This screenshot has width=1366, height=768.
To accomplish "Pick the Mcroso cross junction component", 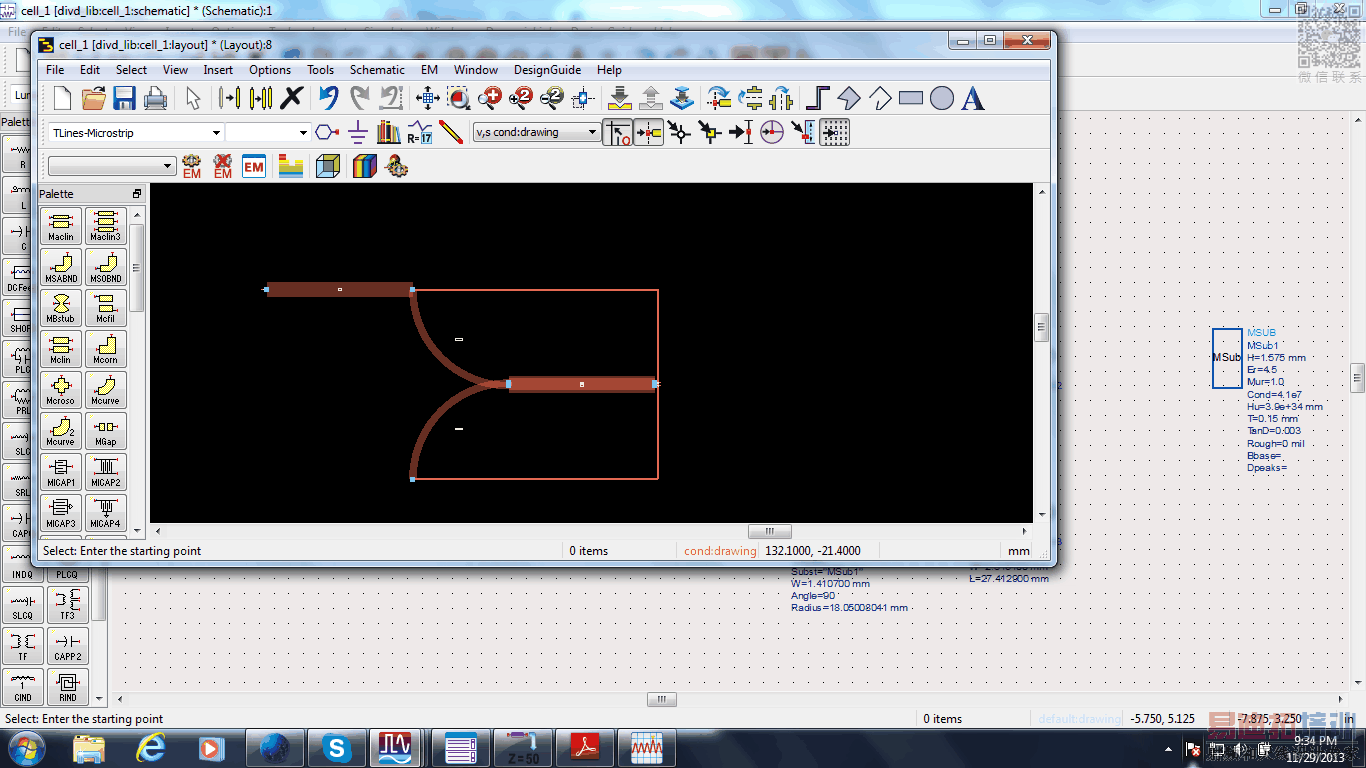I will 61,389.
